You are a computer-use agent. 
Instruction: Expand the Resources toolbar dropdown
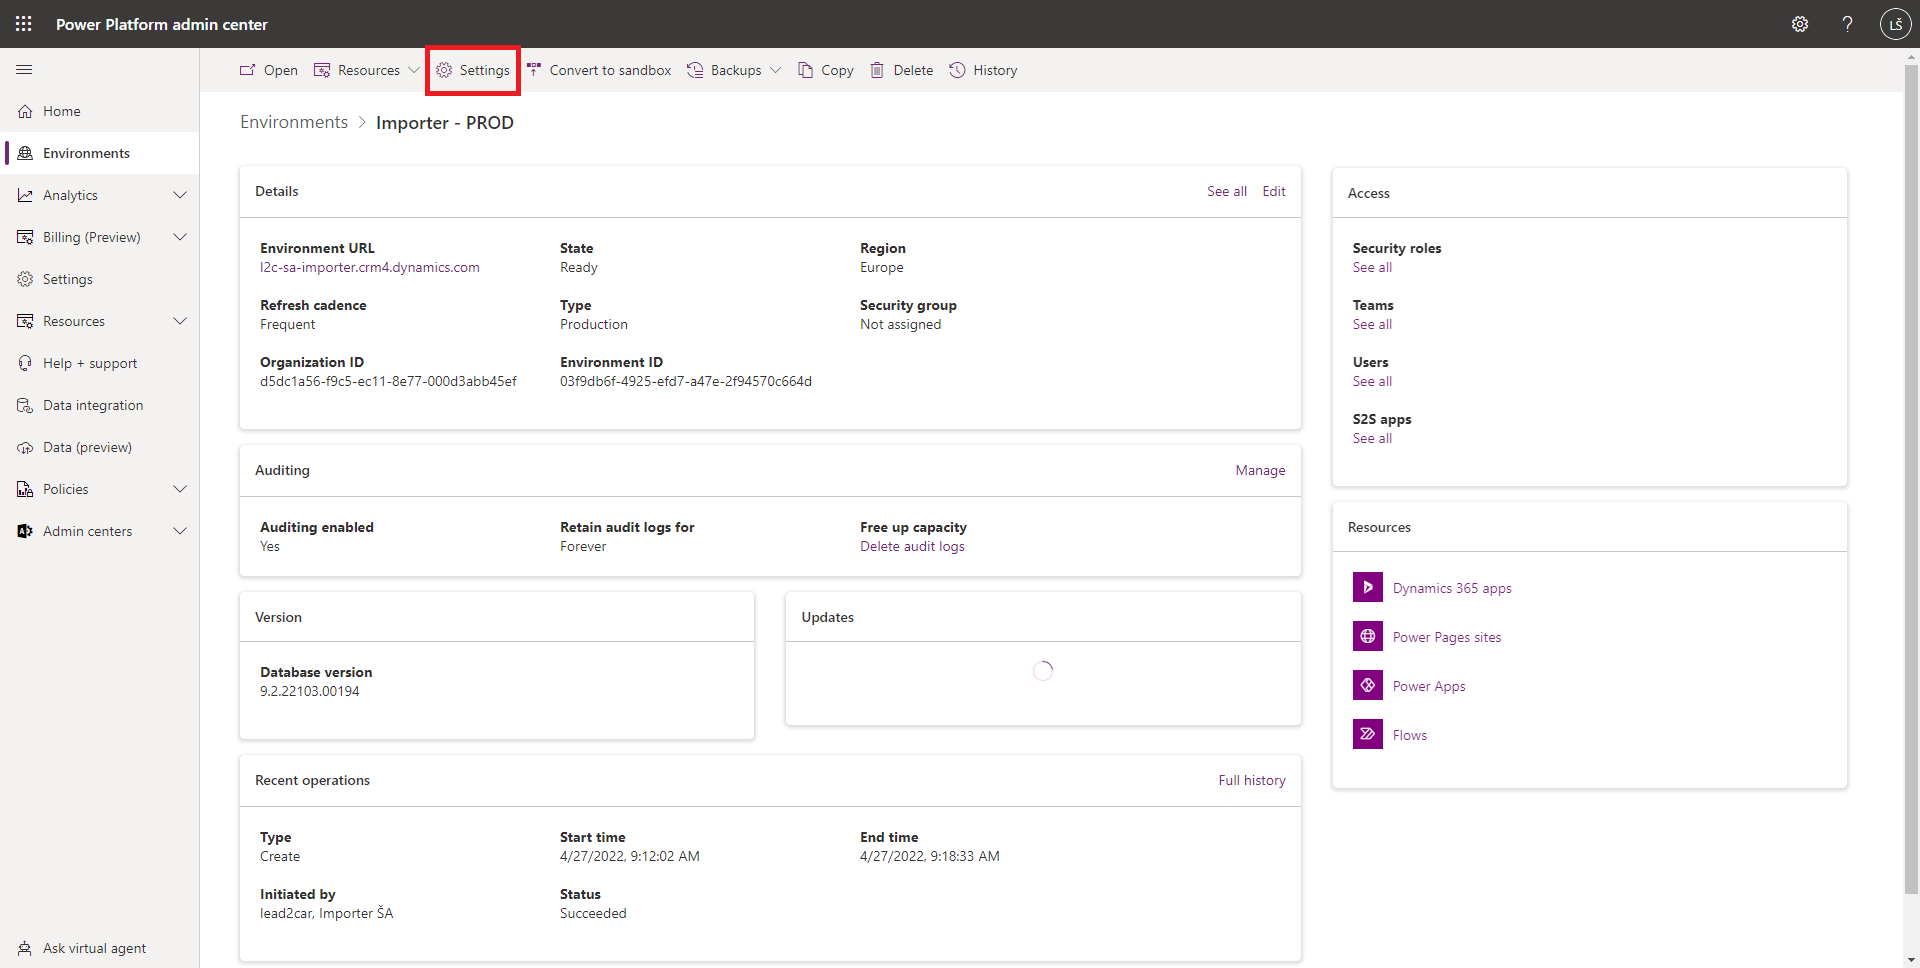367,70
